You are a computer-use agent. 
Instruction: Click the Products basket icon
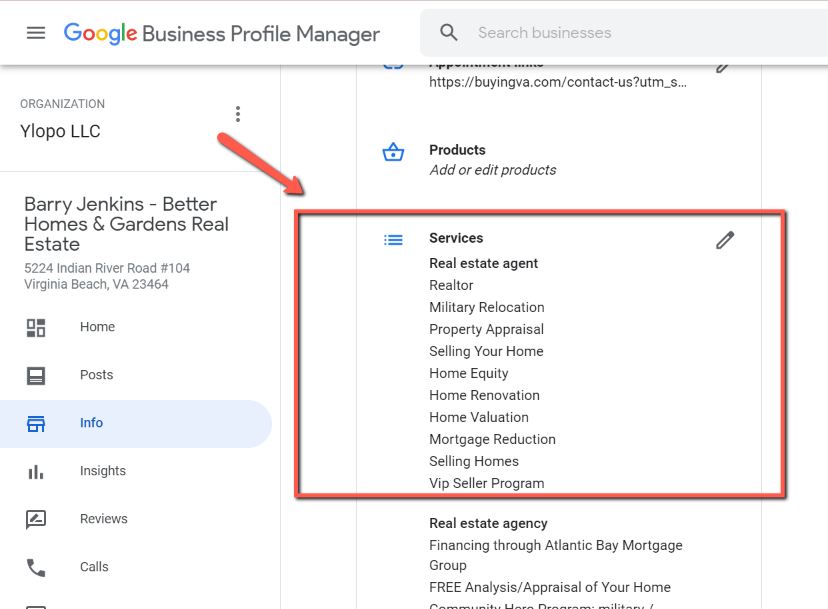pyautogui.click(x=393, y=152)
